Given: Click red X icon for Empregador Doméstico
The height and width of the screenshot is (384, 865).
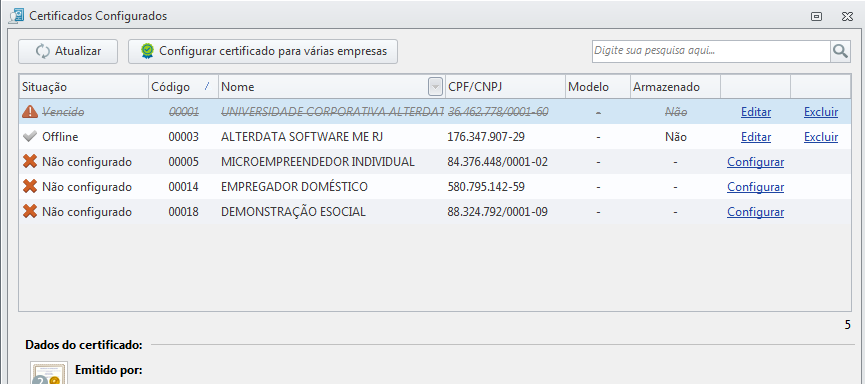Looking at the screenshot, I should 30,186.
